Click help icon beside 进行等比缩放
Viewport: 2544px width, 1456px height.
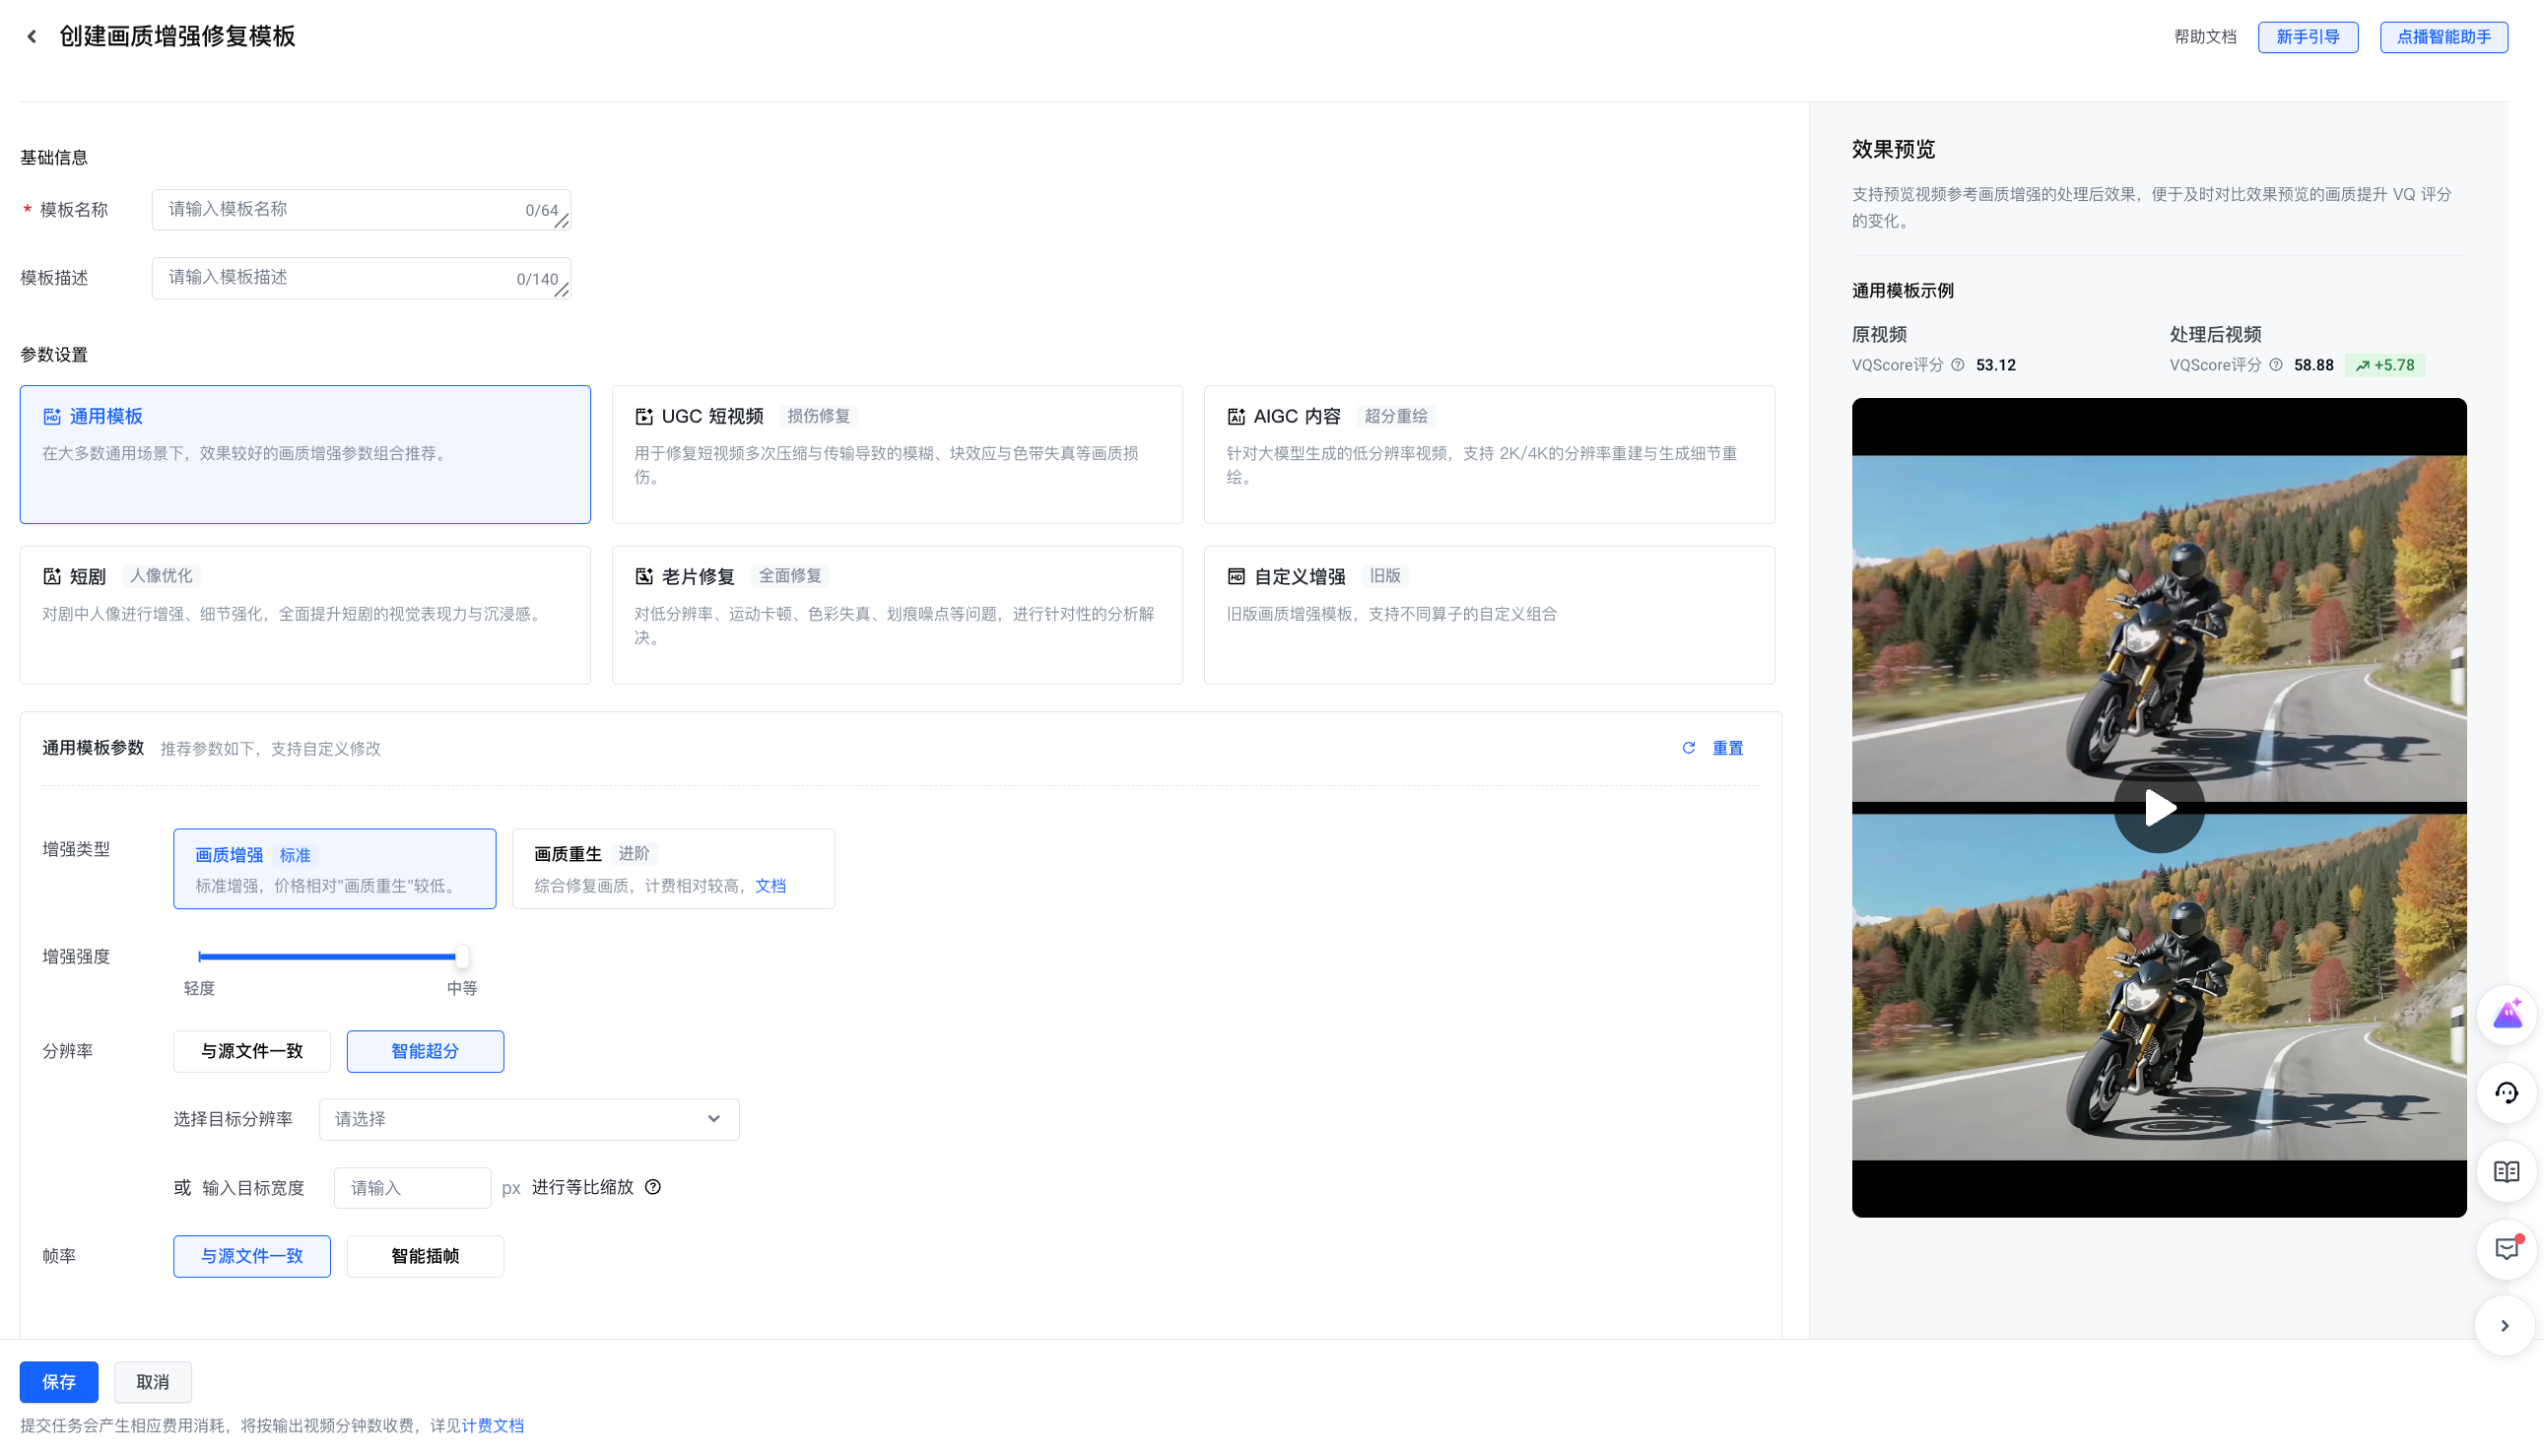coord(653,1187)
